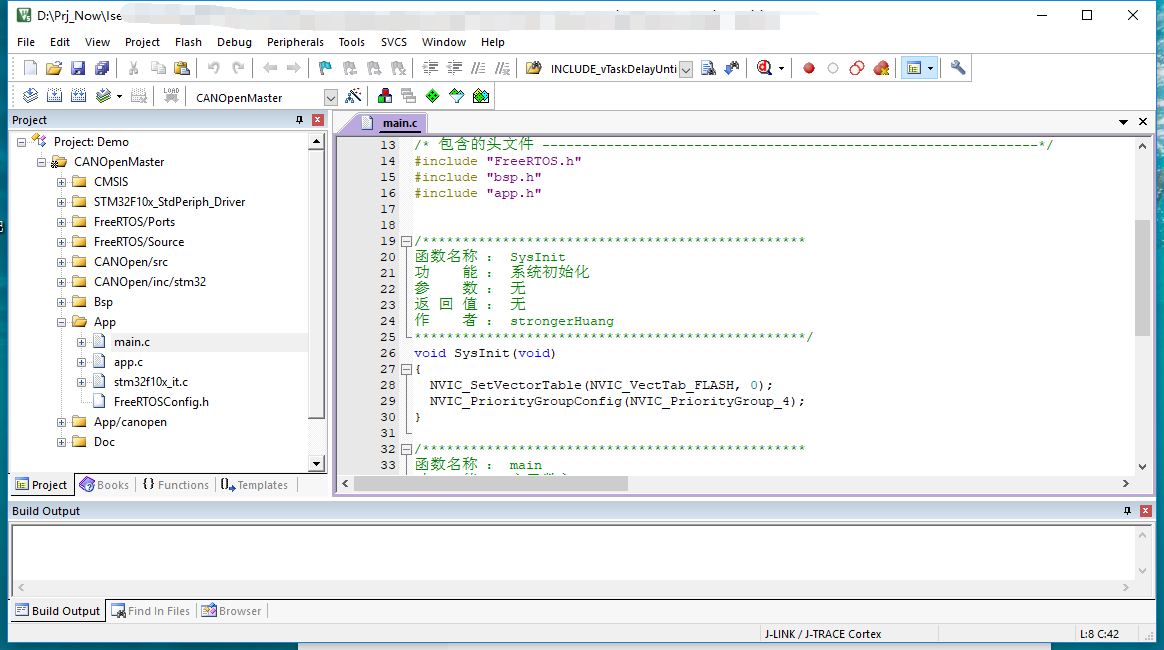The image size is (1164, 650).
Task: Click the Save All files icon
Action: (x=102, y=68)
